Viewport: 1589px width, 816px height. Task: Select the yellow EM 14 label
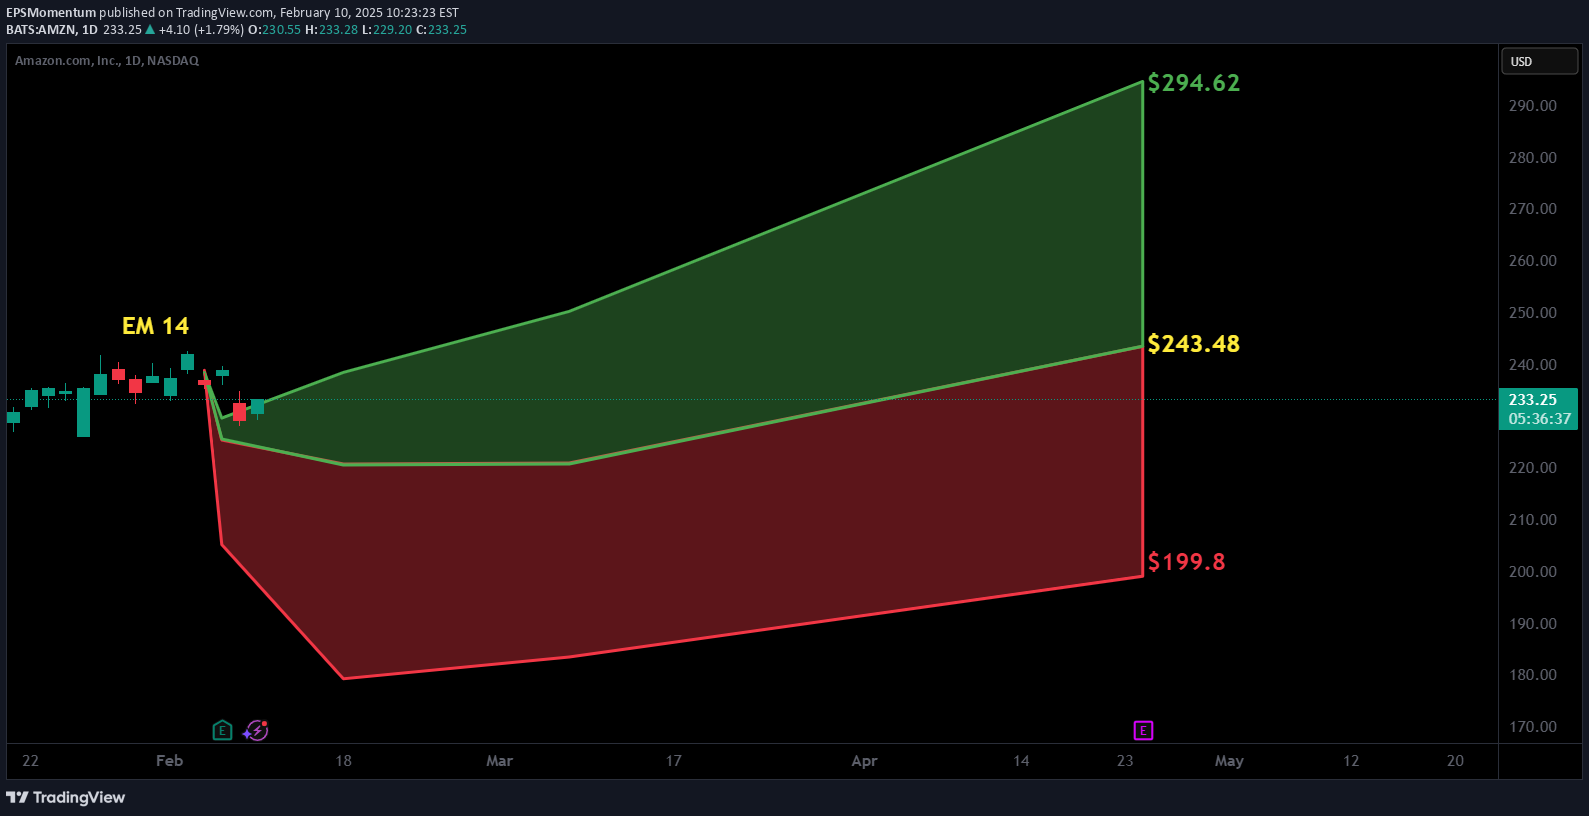155,326
